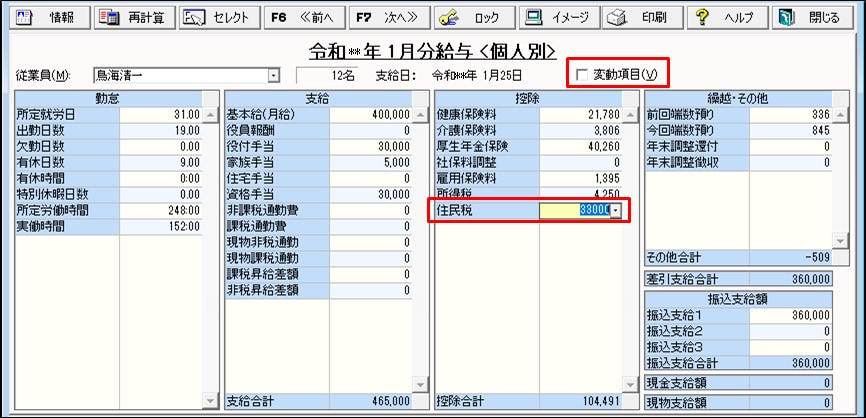Click the 情報 toolbar button
The image size is (866, 418).
pyautogui.click(x=48, y=18)
